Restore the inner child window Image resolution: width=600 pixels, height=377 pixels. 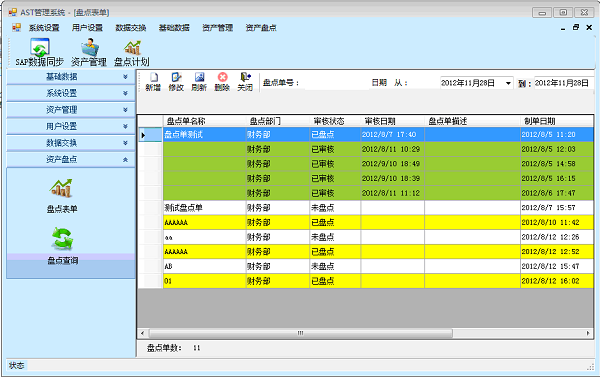(576, 27)
